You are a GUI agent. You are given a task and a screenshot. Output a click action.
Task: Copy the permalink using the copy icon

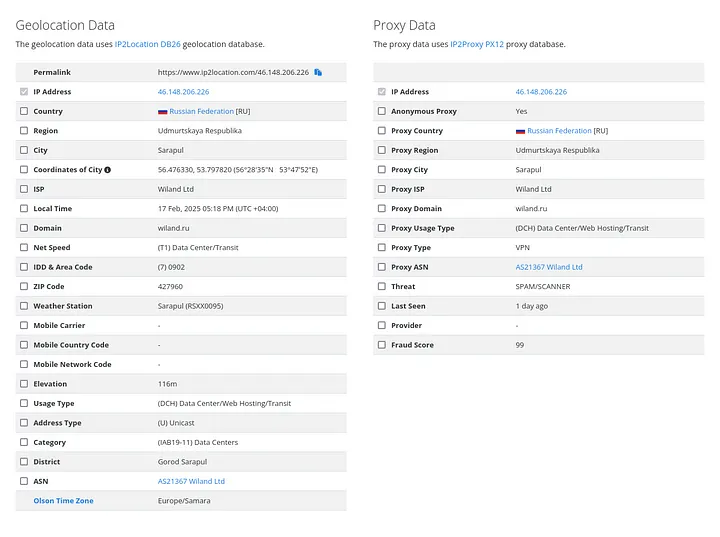[318, 72]
